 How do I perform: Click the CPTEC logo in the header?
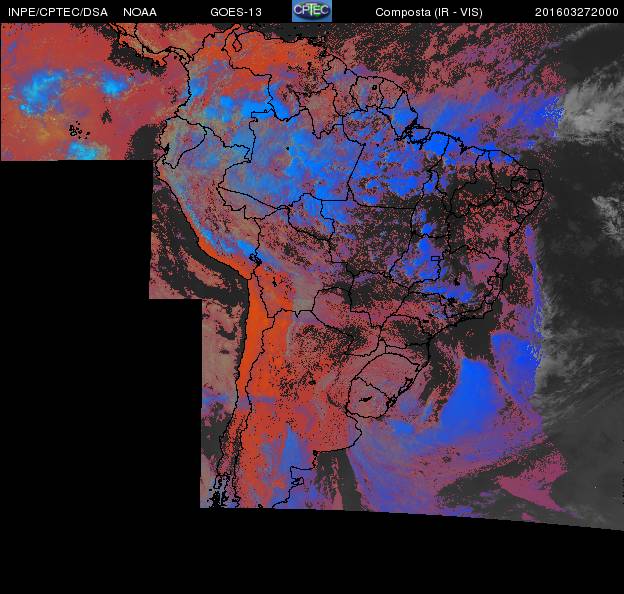tap(312, 11)
